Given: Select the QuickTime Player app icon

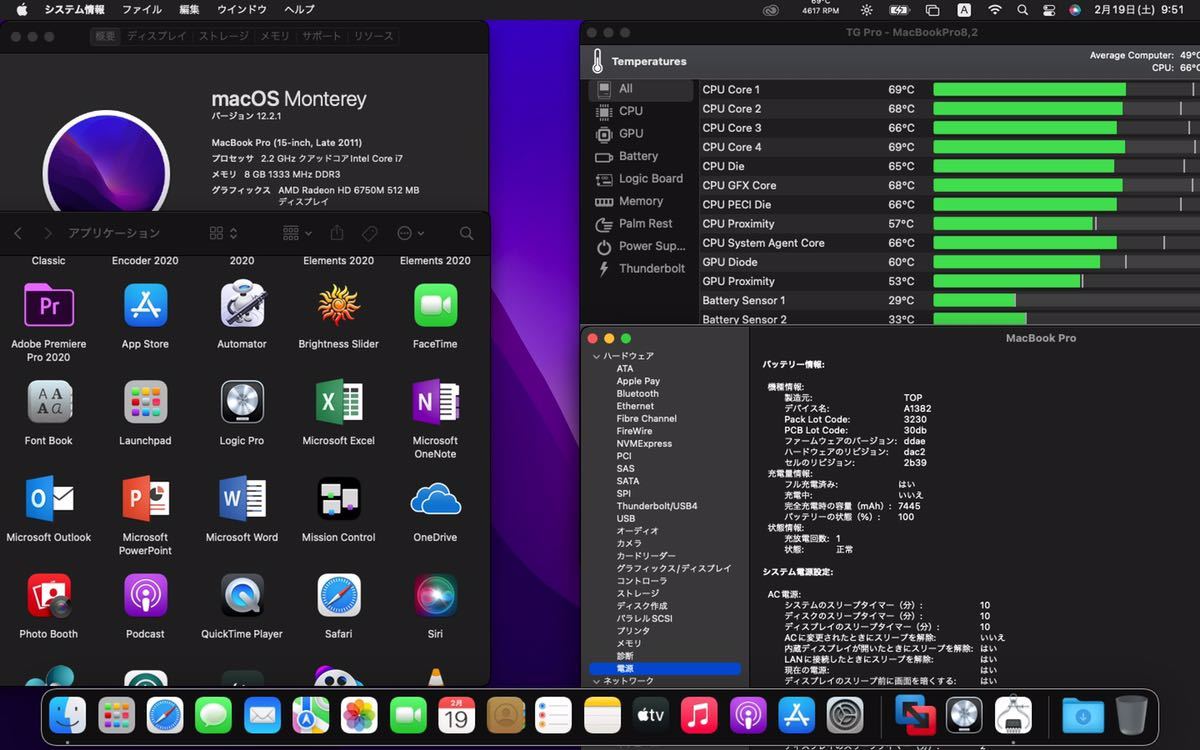Looking at the screenshot, I should (242, 595).
